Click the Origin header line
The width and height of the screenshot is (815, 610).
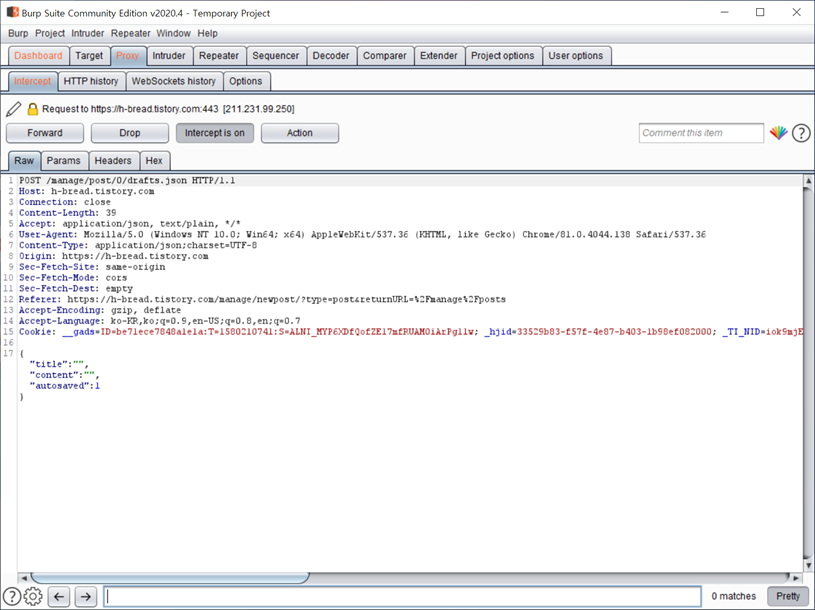(x=114, y=256)
